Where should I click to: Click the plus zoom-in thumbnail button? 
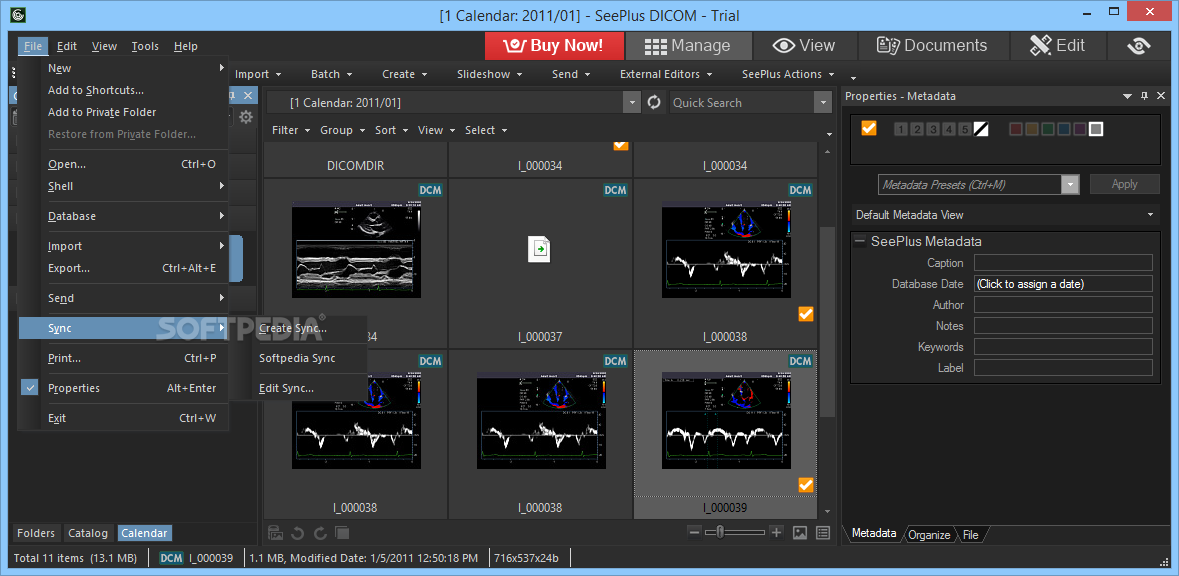tap(777, 532)
